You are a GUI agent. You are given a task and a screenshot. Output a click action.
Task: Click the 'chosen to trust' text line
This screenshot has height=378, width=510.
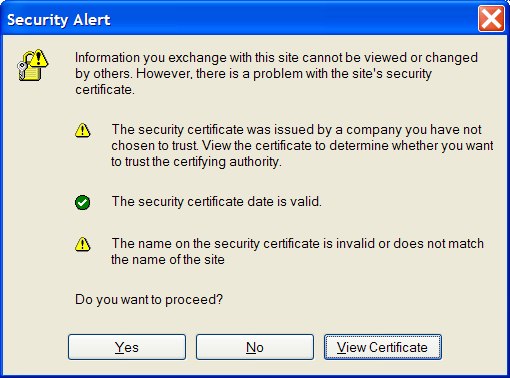coord(302,145)
